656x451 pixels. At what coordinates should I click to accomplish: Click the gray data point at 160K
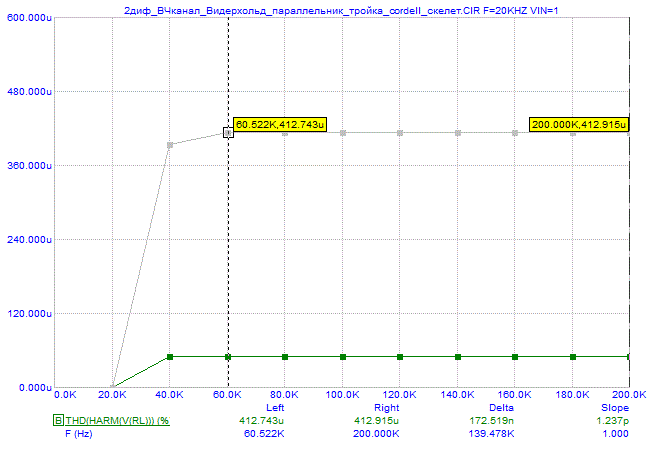[515, 133]
